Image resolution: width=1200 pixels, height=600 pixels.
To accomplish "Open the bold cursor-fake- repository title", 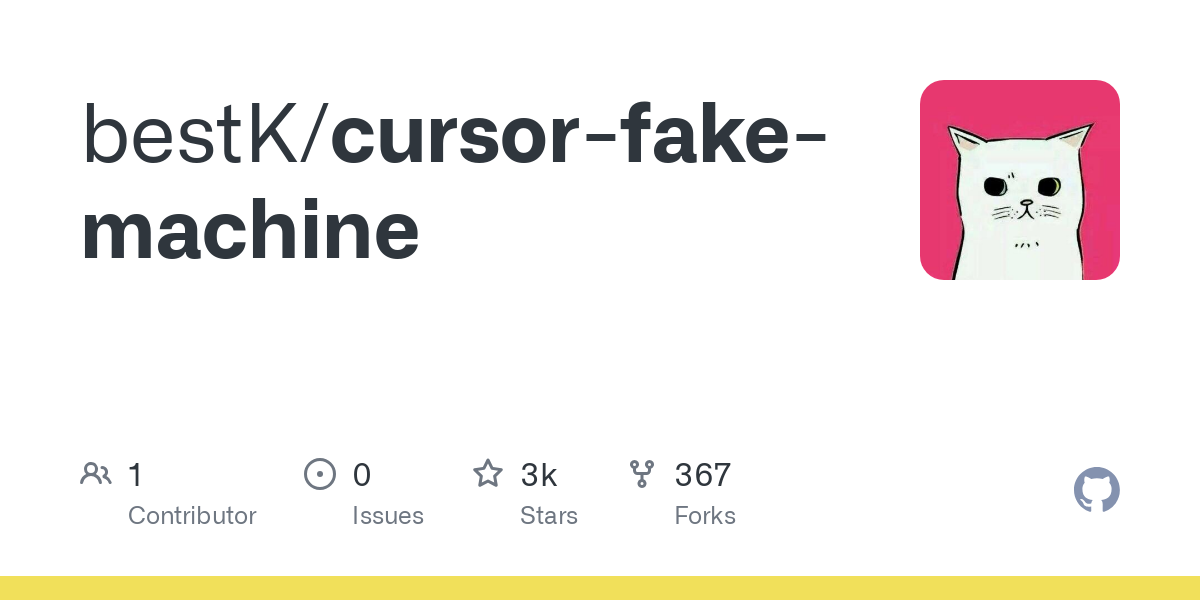I will 578,136.
